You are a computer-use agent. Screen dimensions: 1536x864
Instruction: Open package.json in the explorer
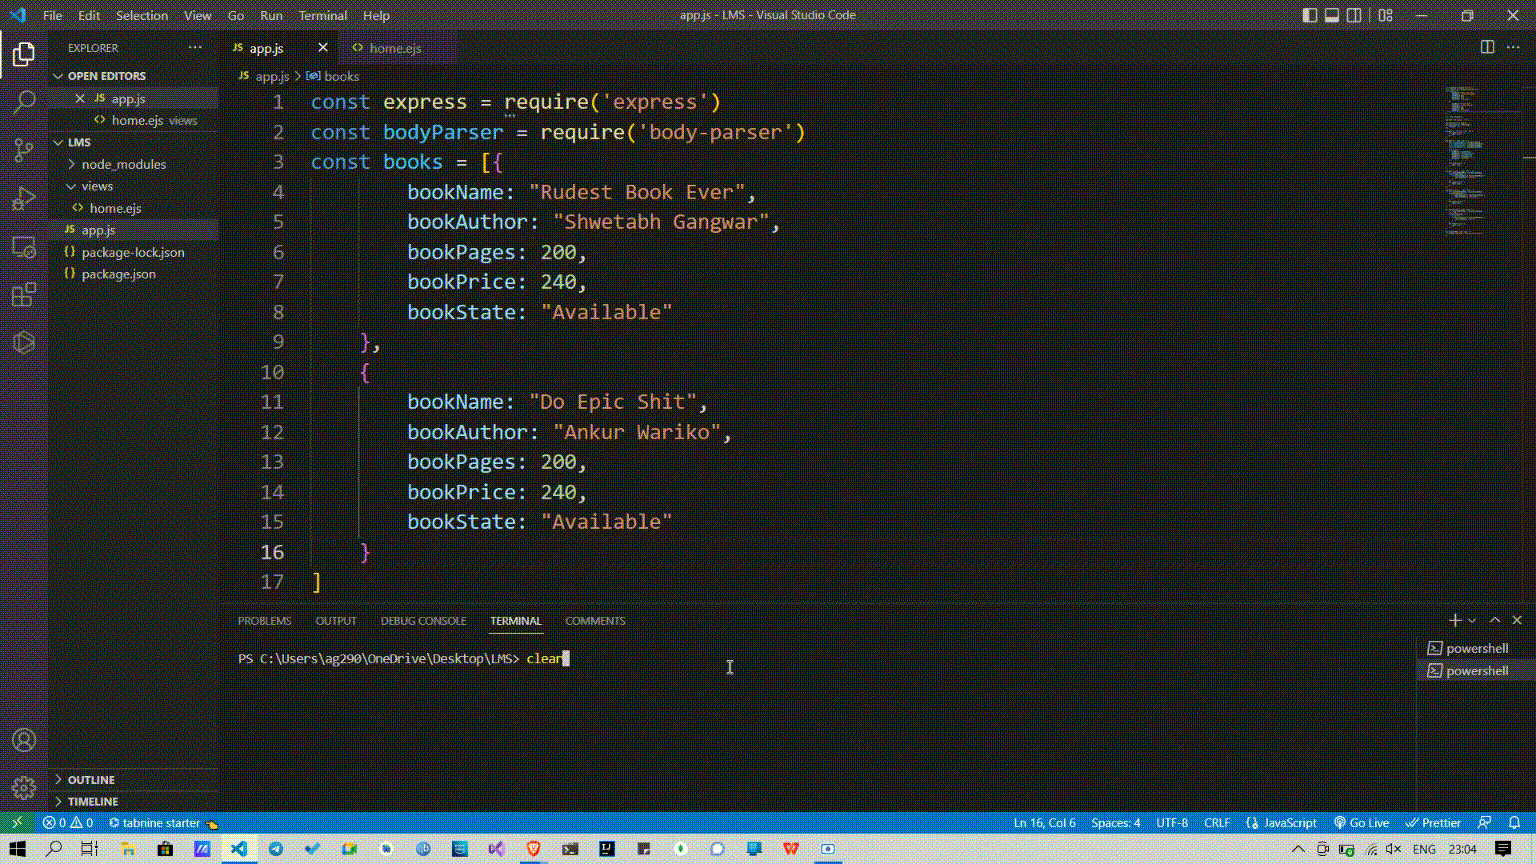pos(133,274)
